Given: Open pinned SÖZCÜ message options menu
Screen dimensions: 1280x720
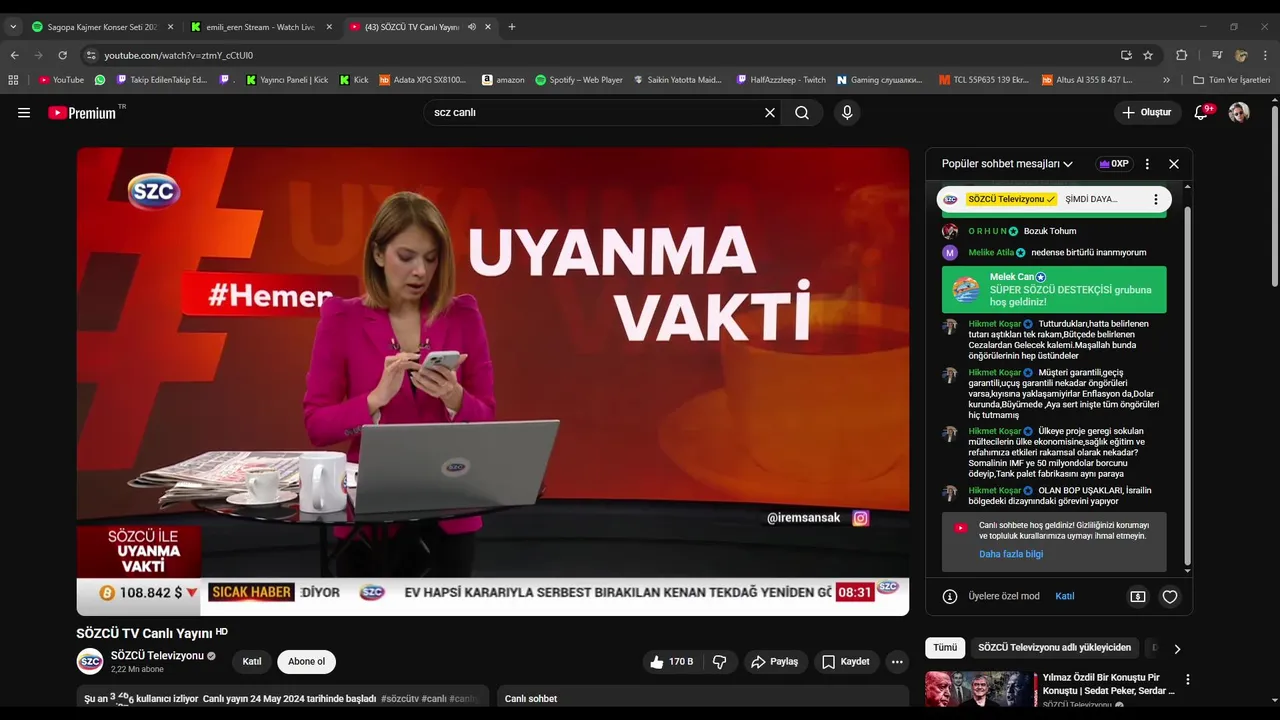Looking at the screenshot, I should [x=1156, y=199].
